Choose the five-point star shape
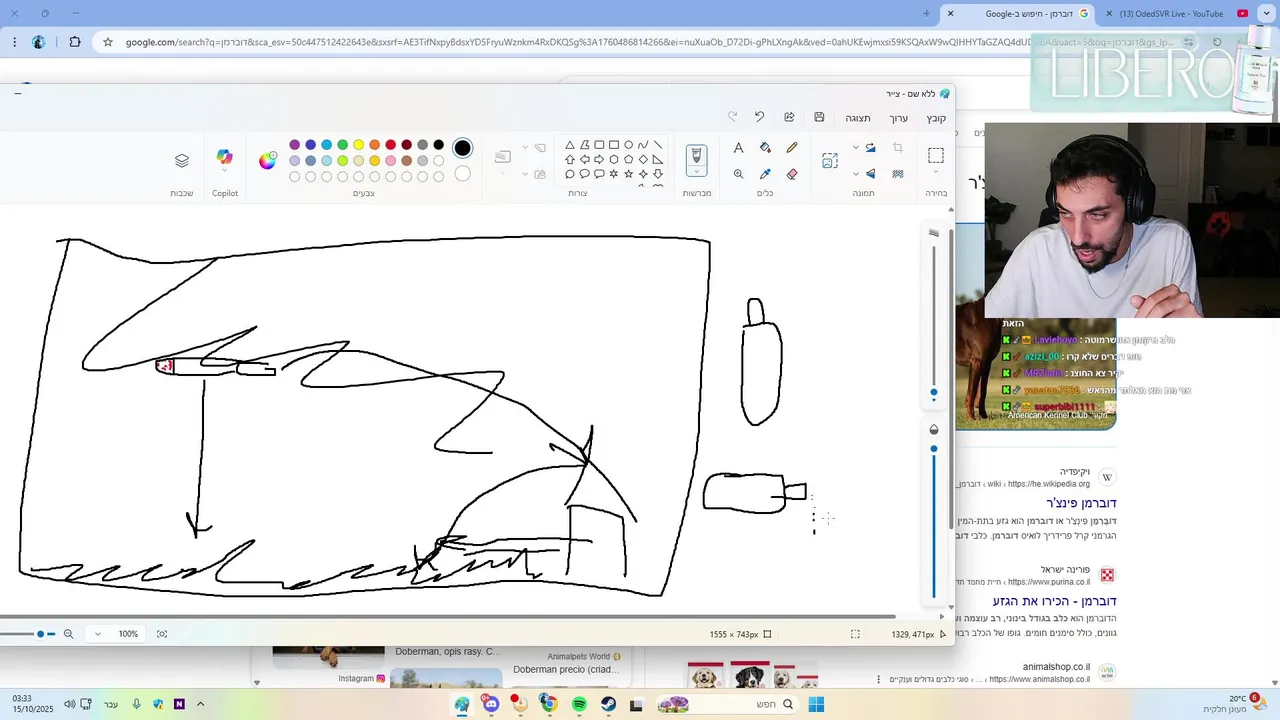Viewport: 1280px width, 720px height. [628, 174]
